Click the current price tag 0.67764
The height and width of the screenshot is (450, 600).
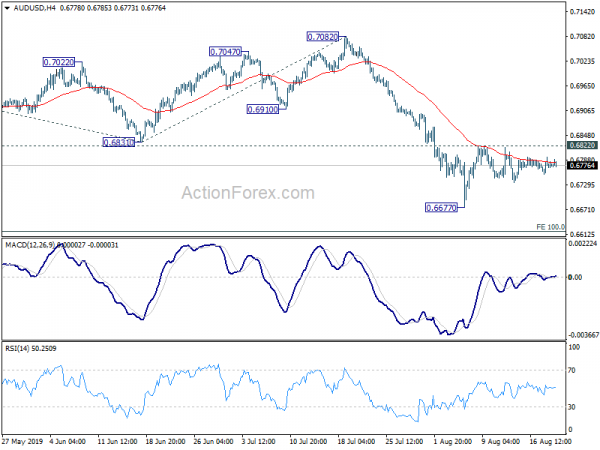[x=582, y=165]
